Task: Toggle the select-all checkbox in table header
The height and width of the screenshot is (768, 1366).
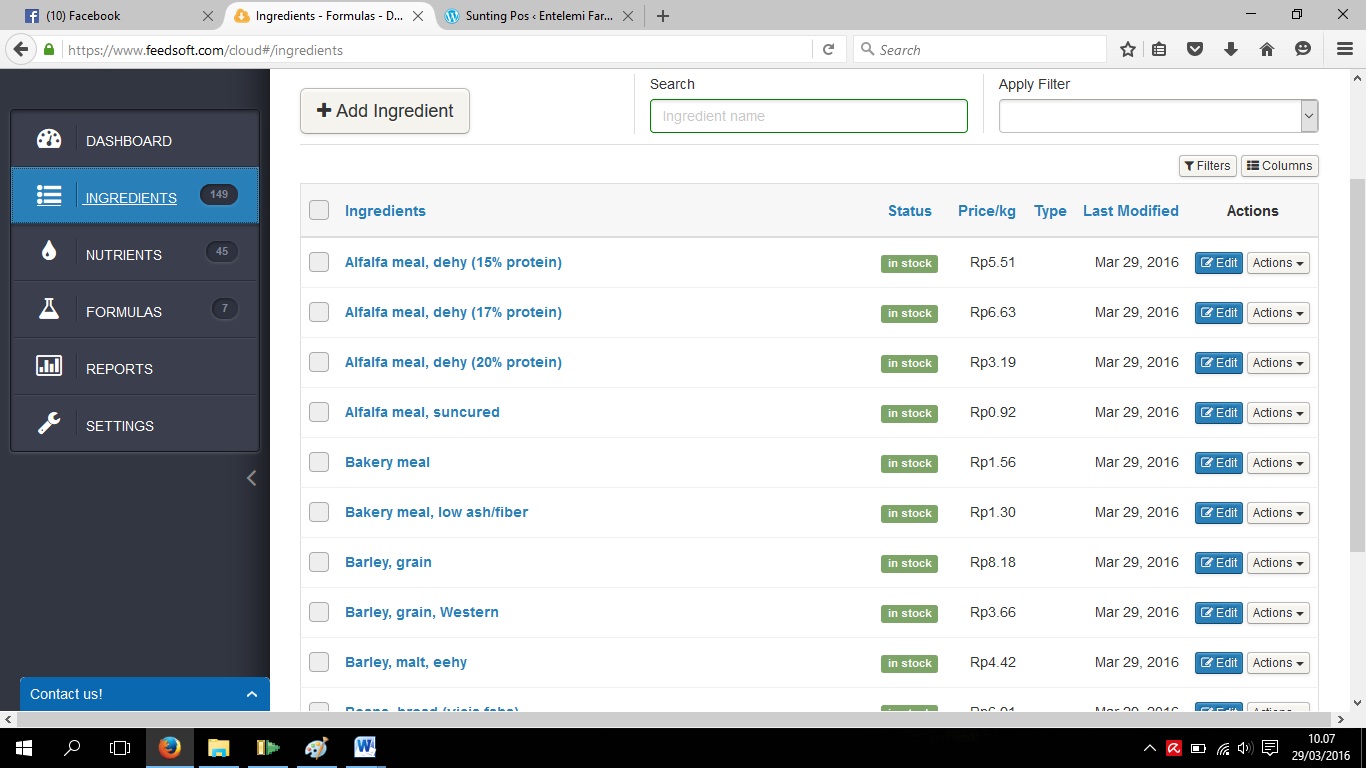Action: 319,210
